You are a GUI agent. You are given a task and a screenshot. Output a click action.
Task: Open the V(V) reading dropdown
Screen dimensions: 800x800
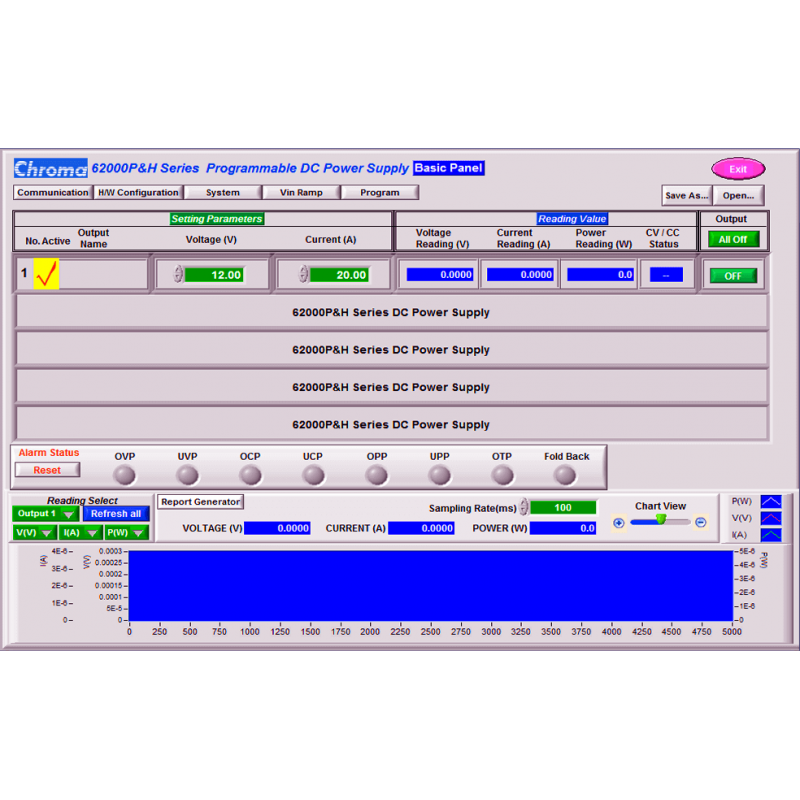tap(34, 533)
